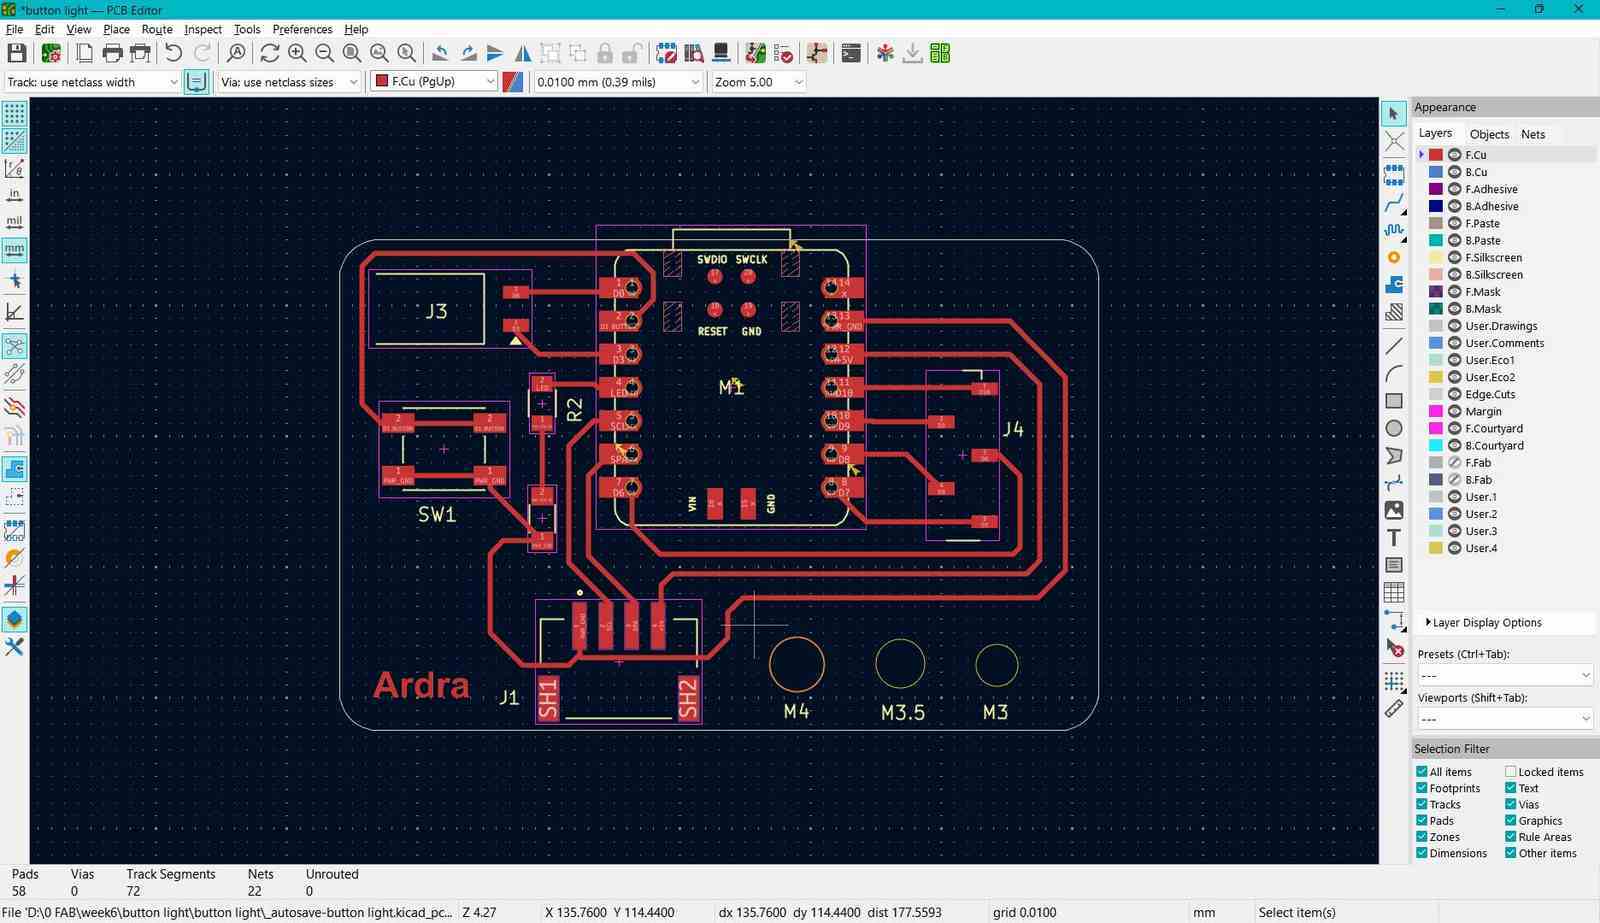1600x923 pixels.
Task: Refresh the board view
Action: [x=270, y=53]
